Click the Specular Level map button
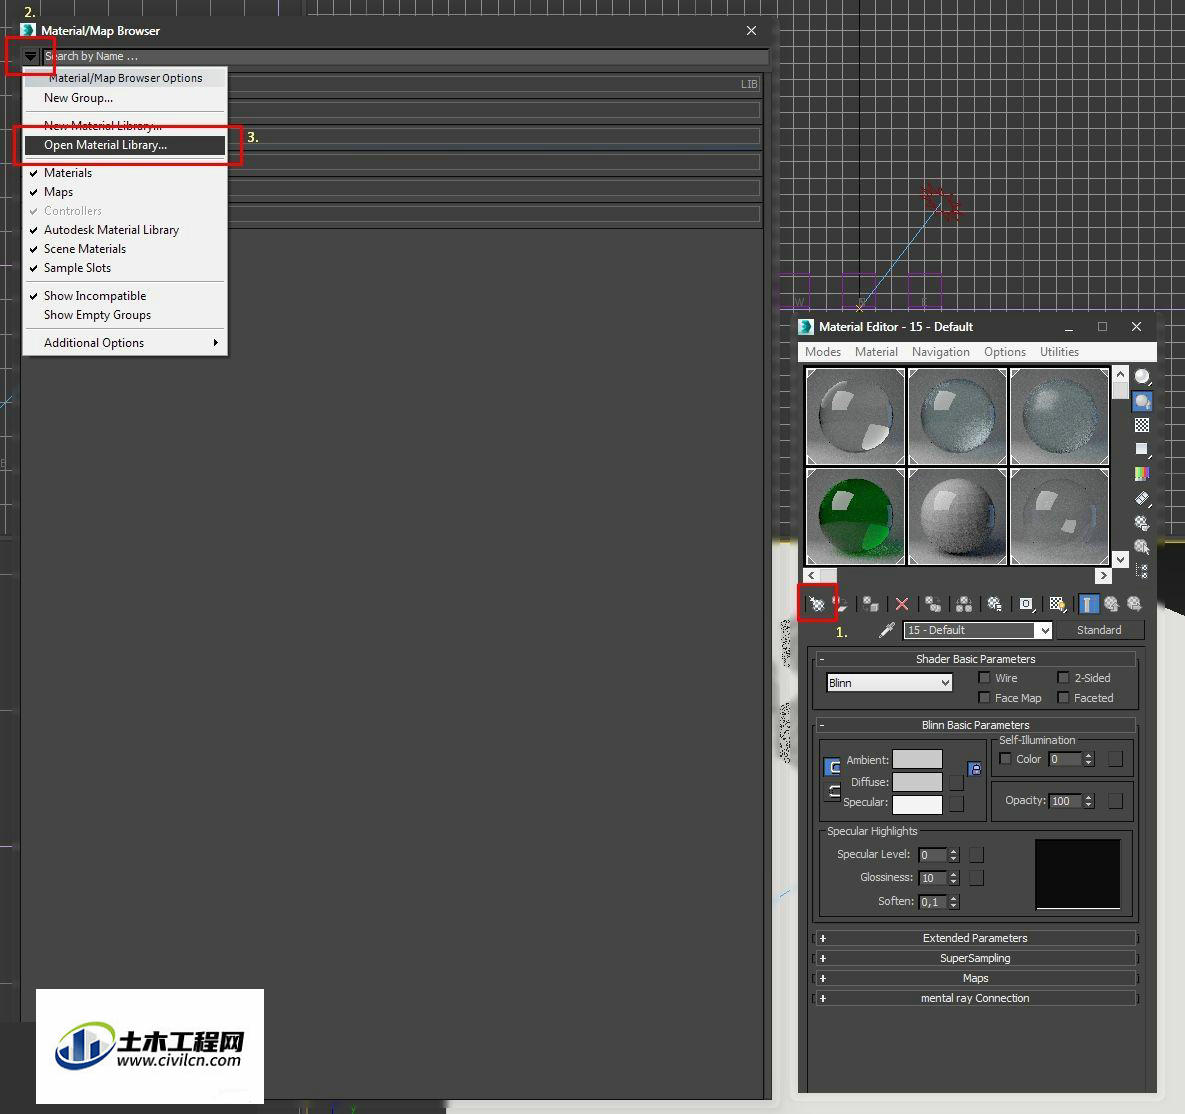This screenshot has width=1185, height=1114. coord(976,855)
